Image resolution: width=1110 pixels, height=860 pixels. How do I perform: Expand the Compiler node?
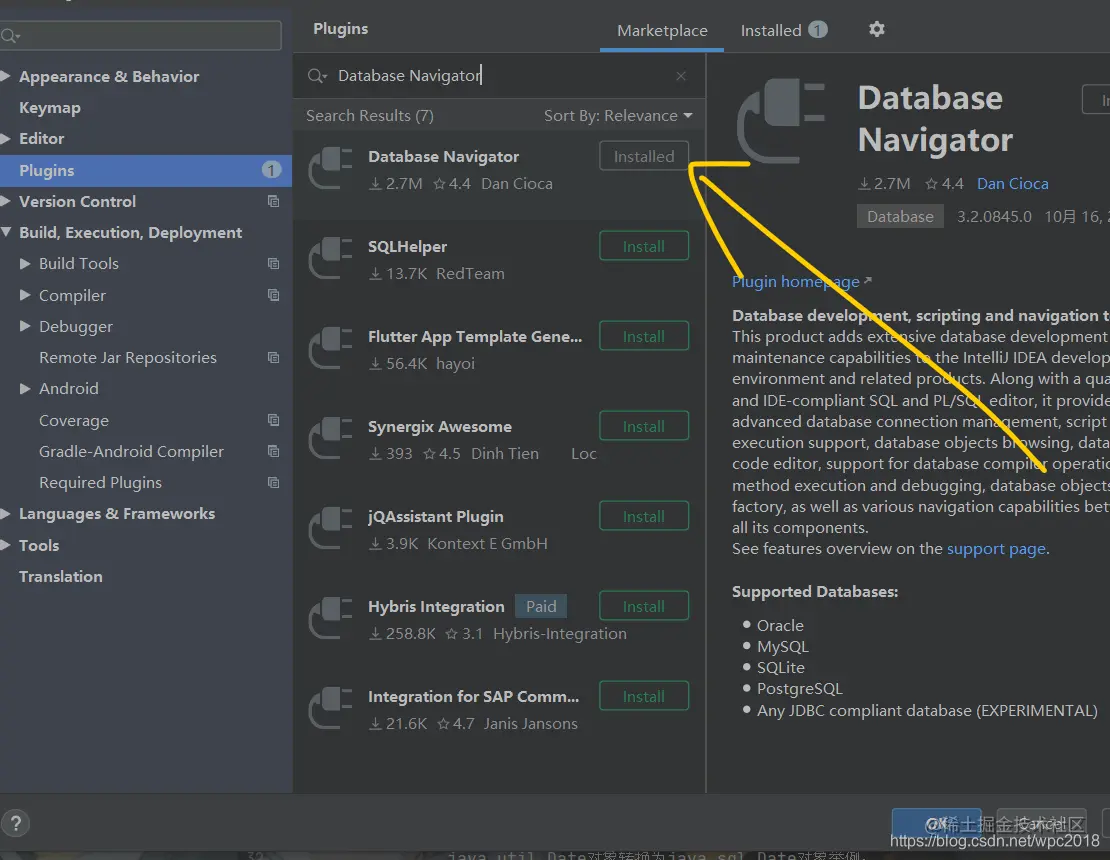pos(25,294)
